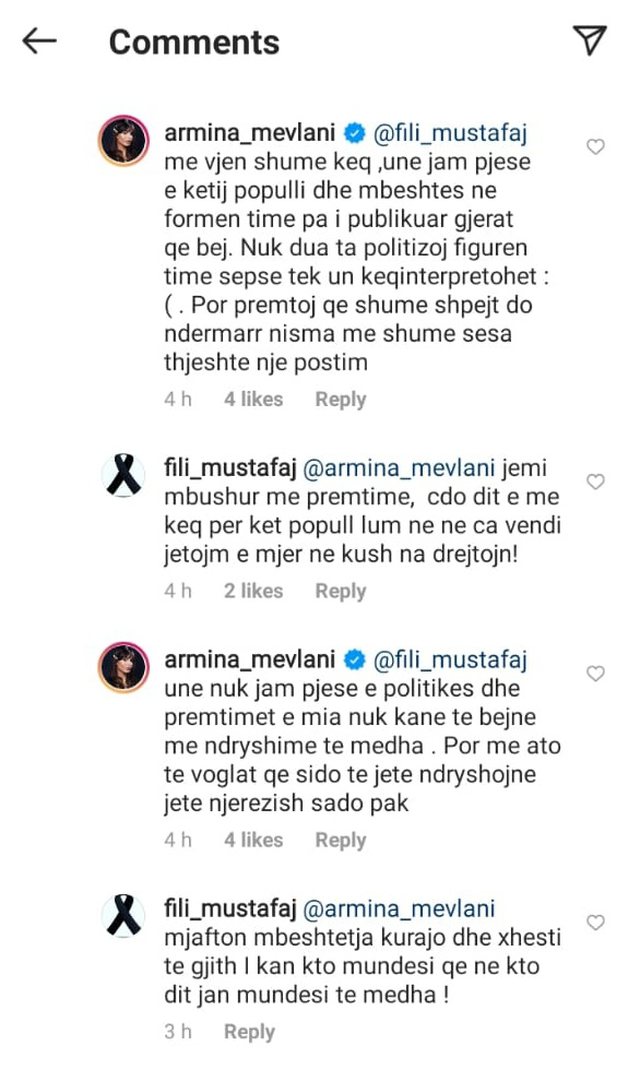Viewport: 640px width, 1082px height.
Task: Reply to fili_mustafaj's 'jemi mbushur' comment
Action: point(340,591)
